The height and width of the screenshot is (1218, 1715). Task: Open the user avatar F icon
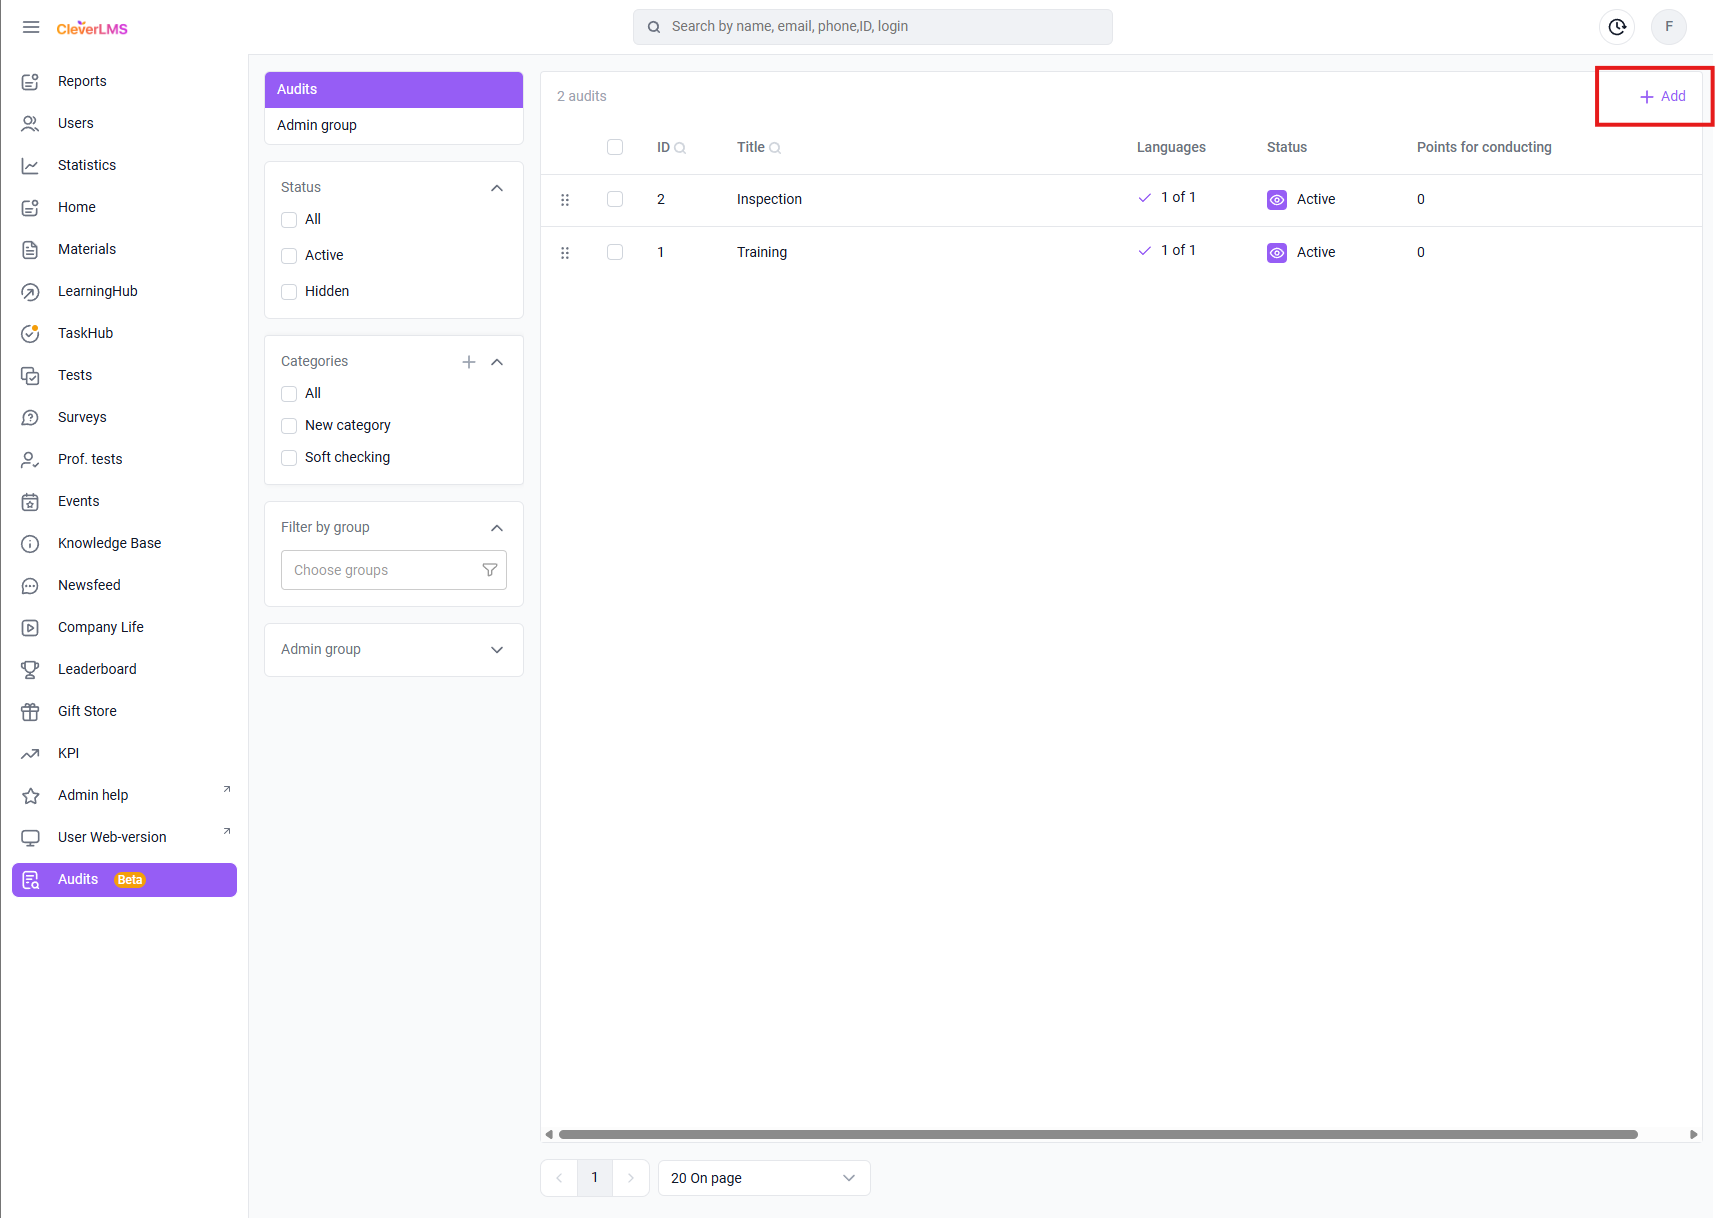point(1668,27)
